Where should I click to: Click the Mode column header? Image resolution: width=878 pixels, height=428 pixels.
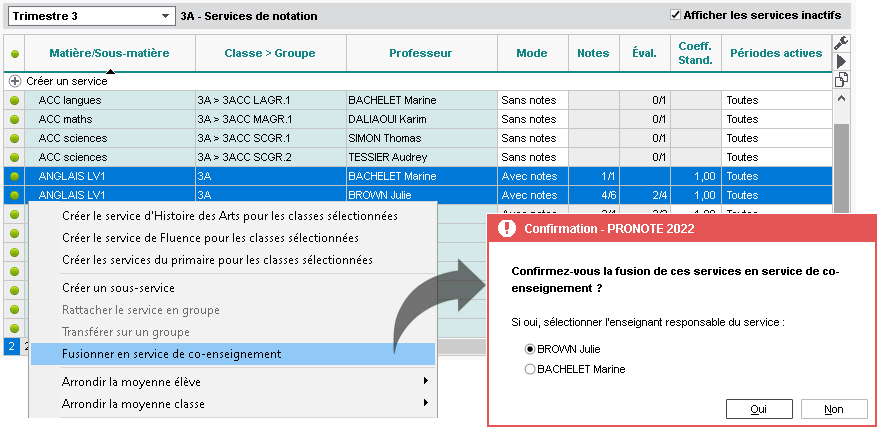click(533, 54)
